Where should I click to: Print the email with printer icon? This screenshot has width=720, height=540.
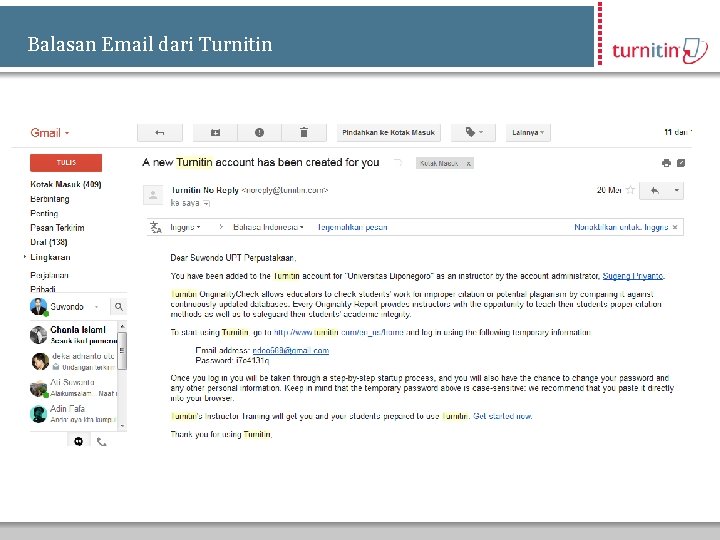(x=666, y=163)
